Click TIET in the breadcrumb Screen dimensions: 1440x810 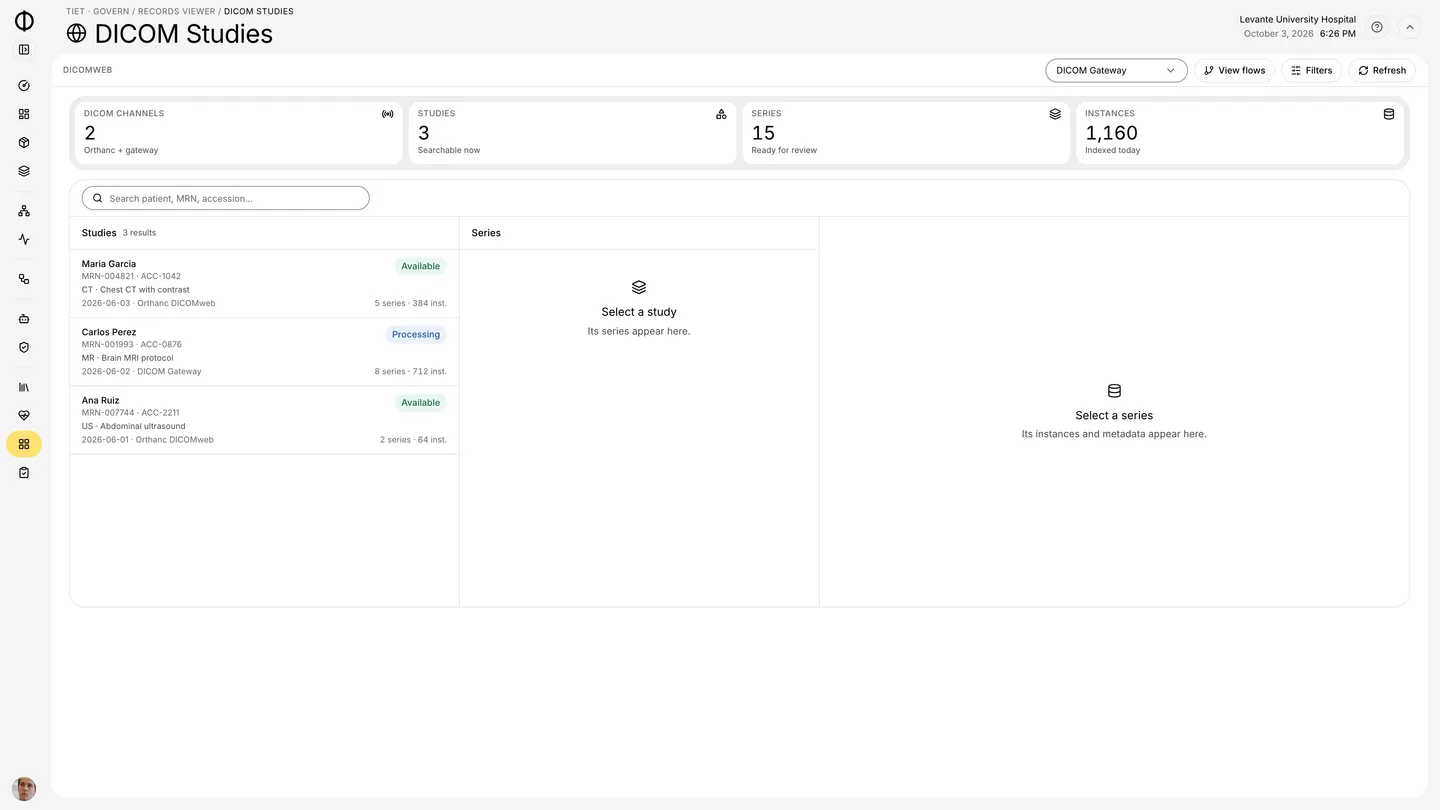(x=75, y=12)
